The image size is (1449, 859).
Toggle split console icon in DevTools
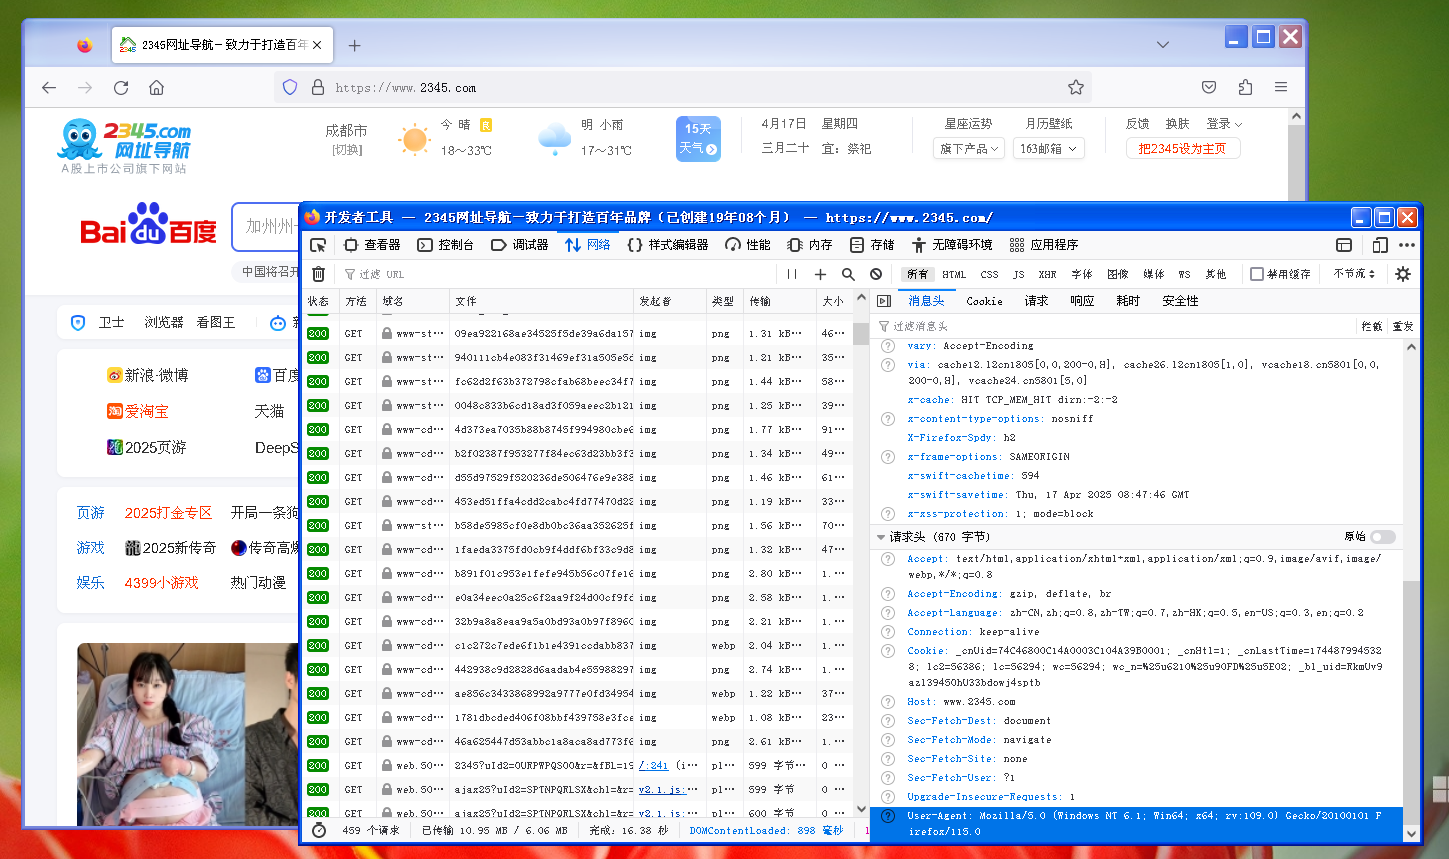tap(1344, 245)
